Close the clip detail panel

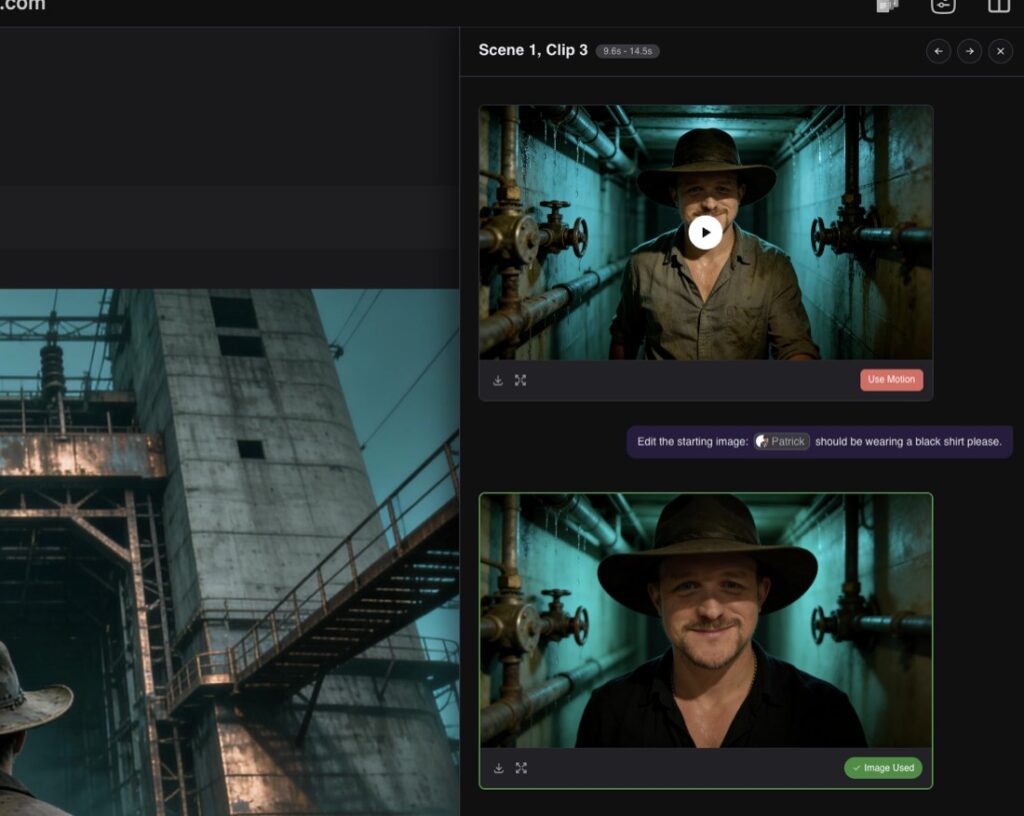pyautogui.click(x=999, y=51)
